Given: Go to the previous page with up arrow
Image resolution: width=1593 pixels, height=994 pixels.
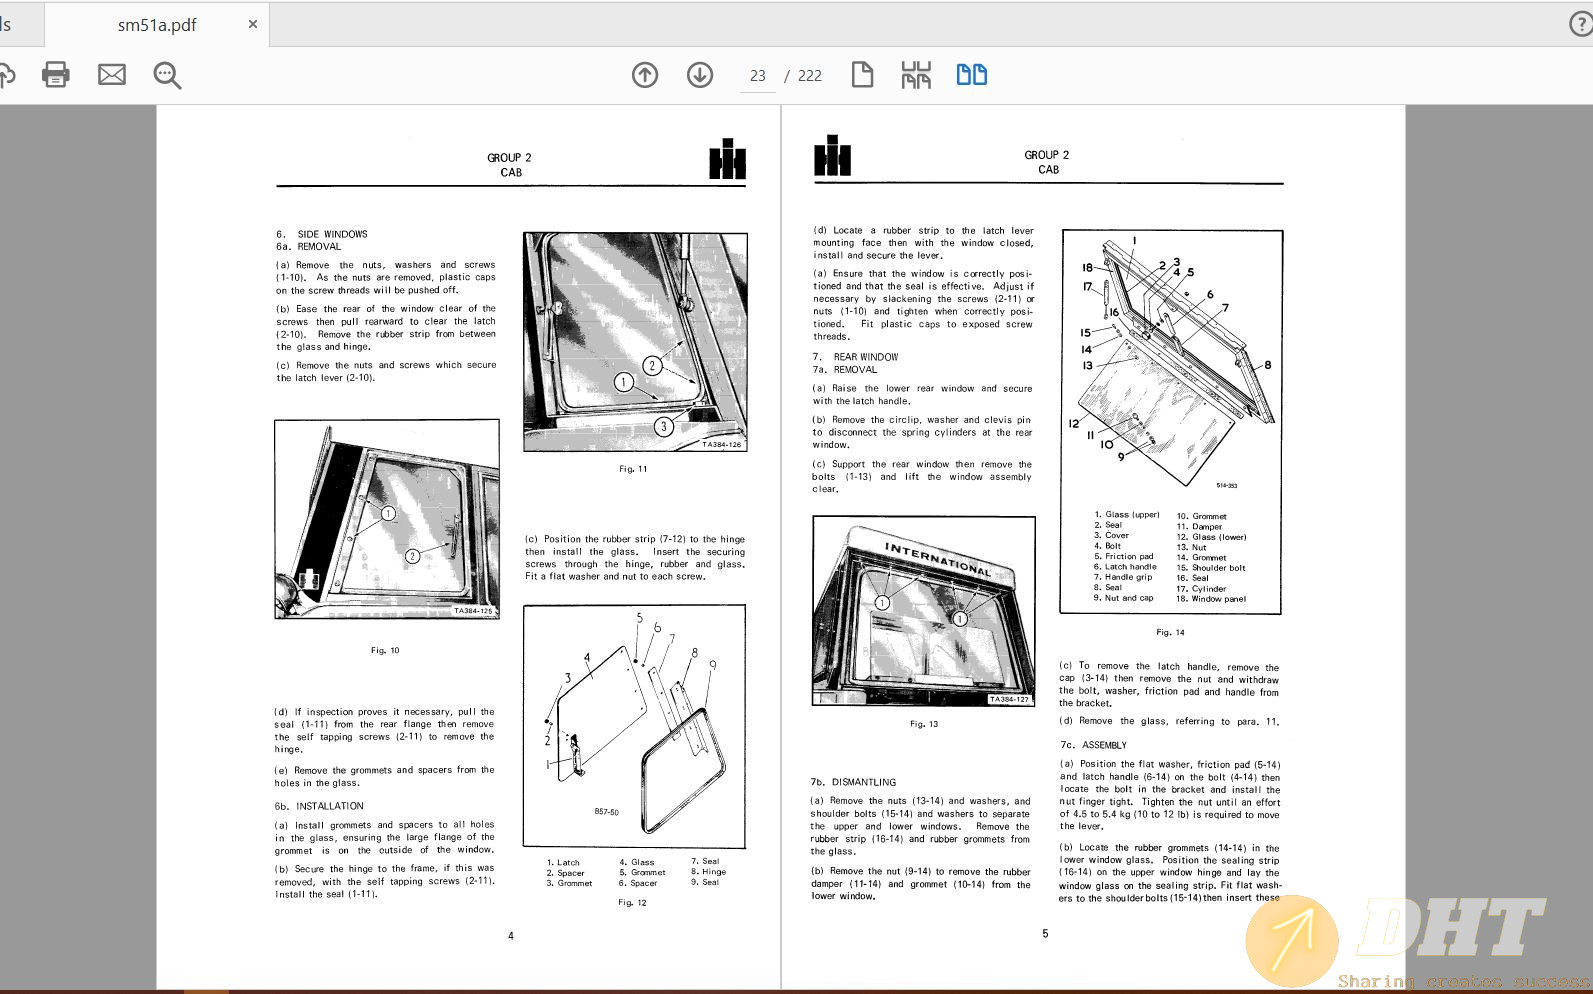Looking at the screenshot, I should [645, 75].
